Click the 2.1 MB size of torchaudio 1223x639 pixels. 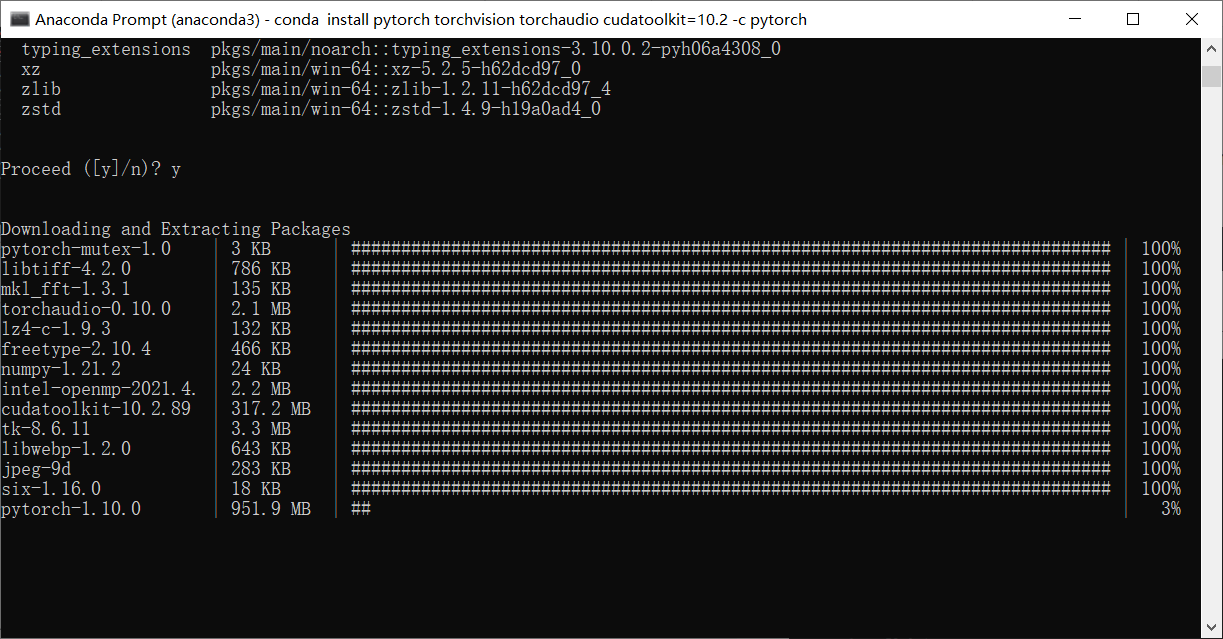[261, 309]
